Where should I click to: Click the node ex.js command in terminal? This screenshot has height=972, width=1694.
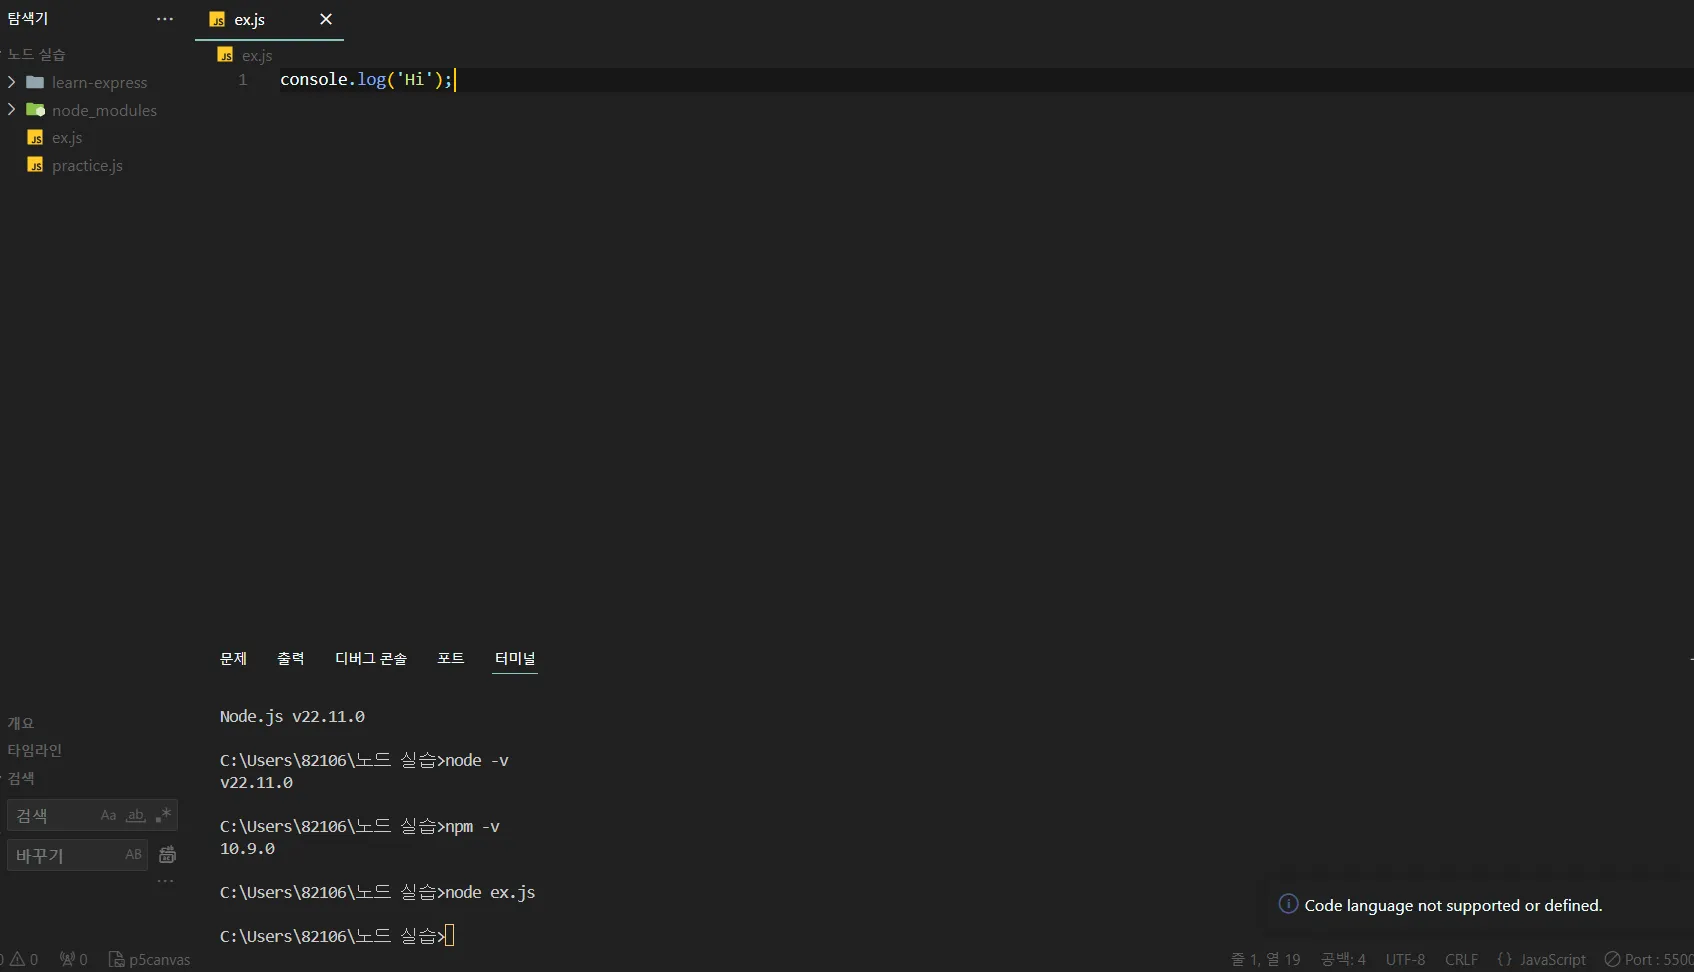(x=490, y=892)
